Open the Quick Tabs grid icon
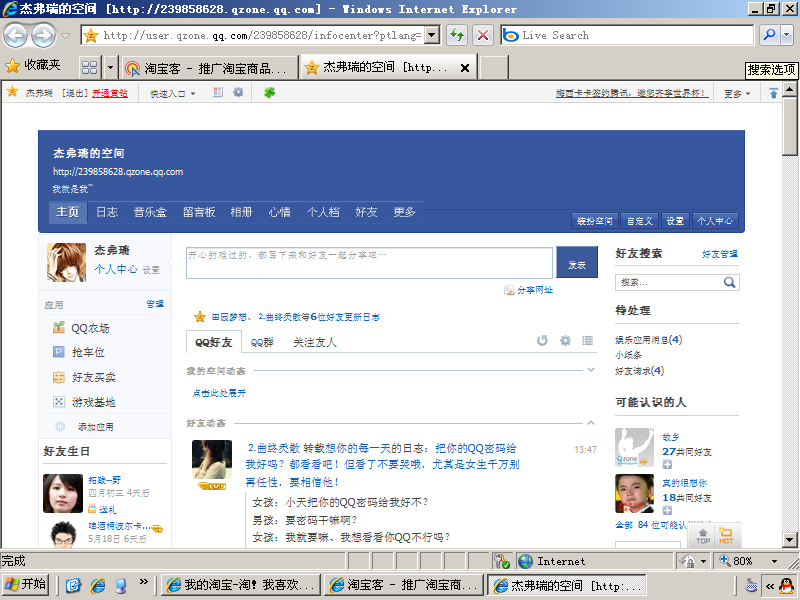The width and height of the screenshot is (800, 600). point(89,67)
